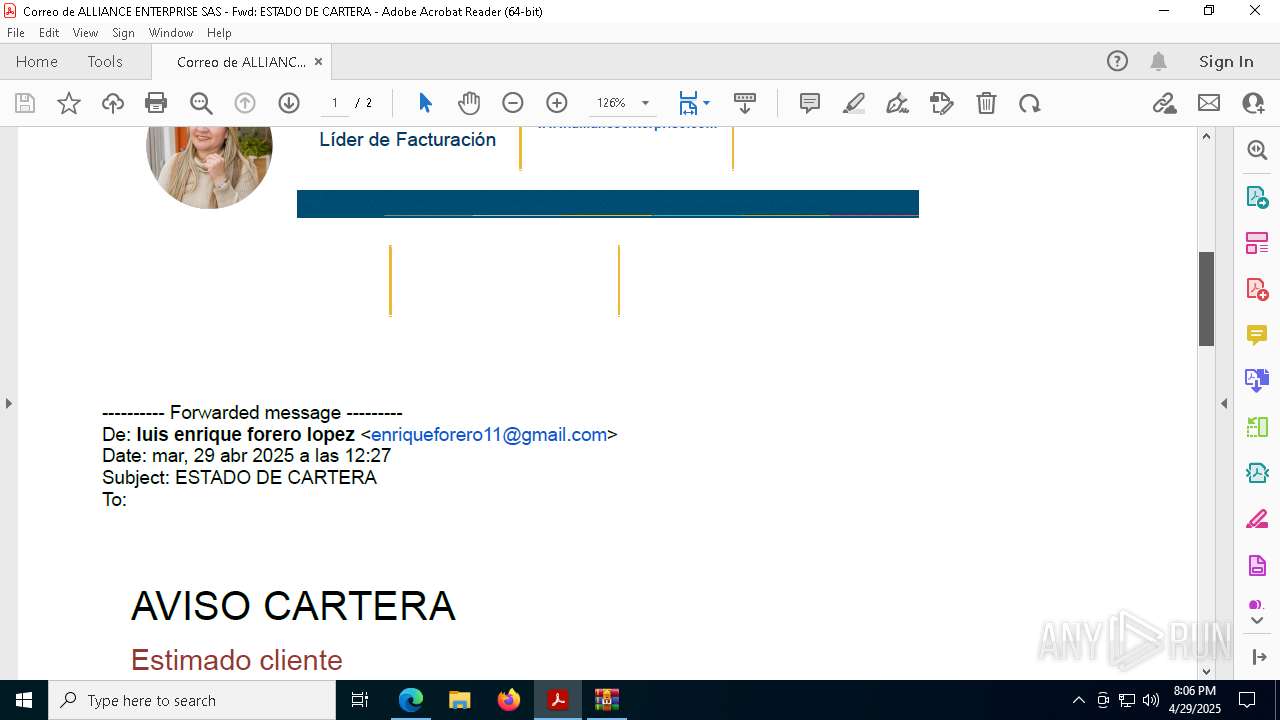Open the Export PDF tool in sidebar

1257,196
